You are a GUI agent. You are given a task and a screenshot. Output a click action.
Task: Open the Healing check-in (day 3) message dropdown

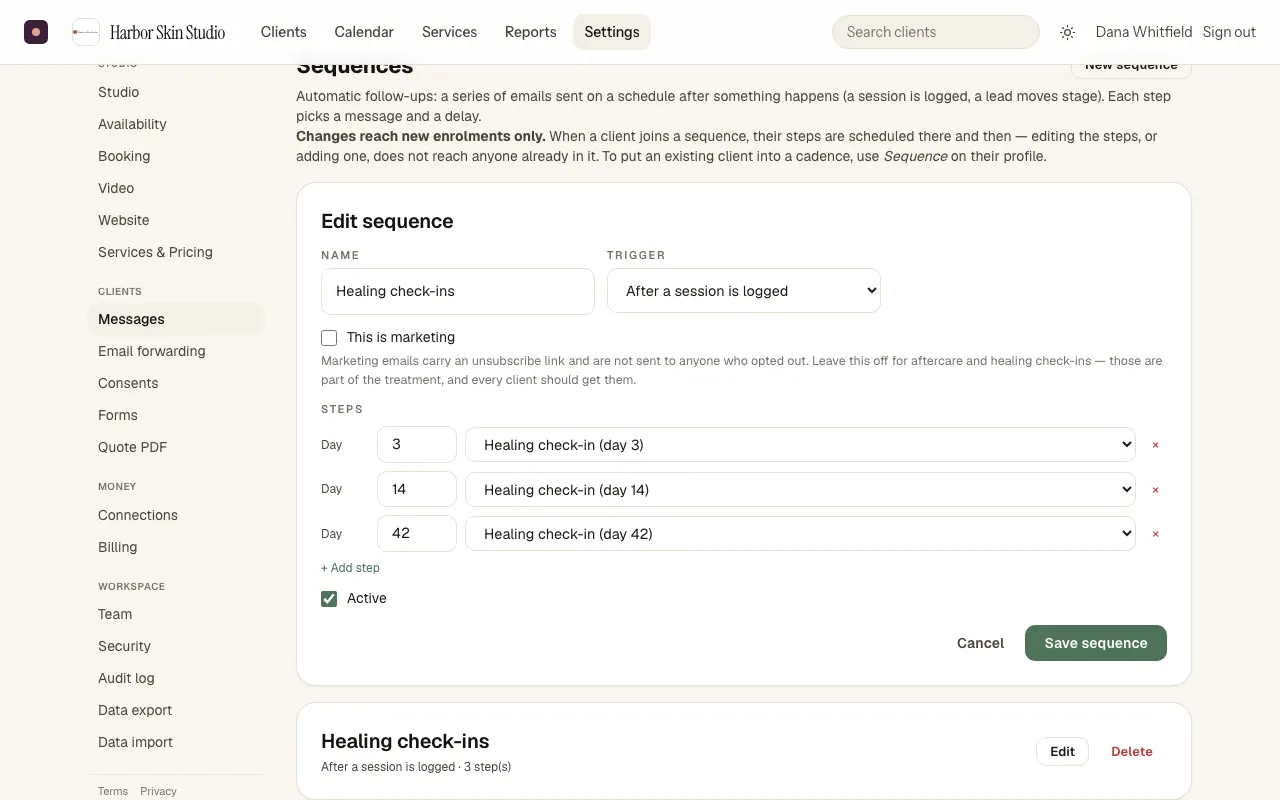(x=801, y=445)
